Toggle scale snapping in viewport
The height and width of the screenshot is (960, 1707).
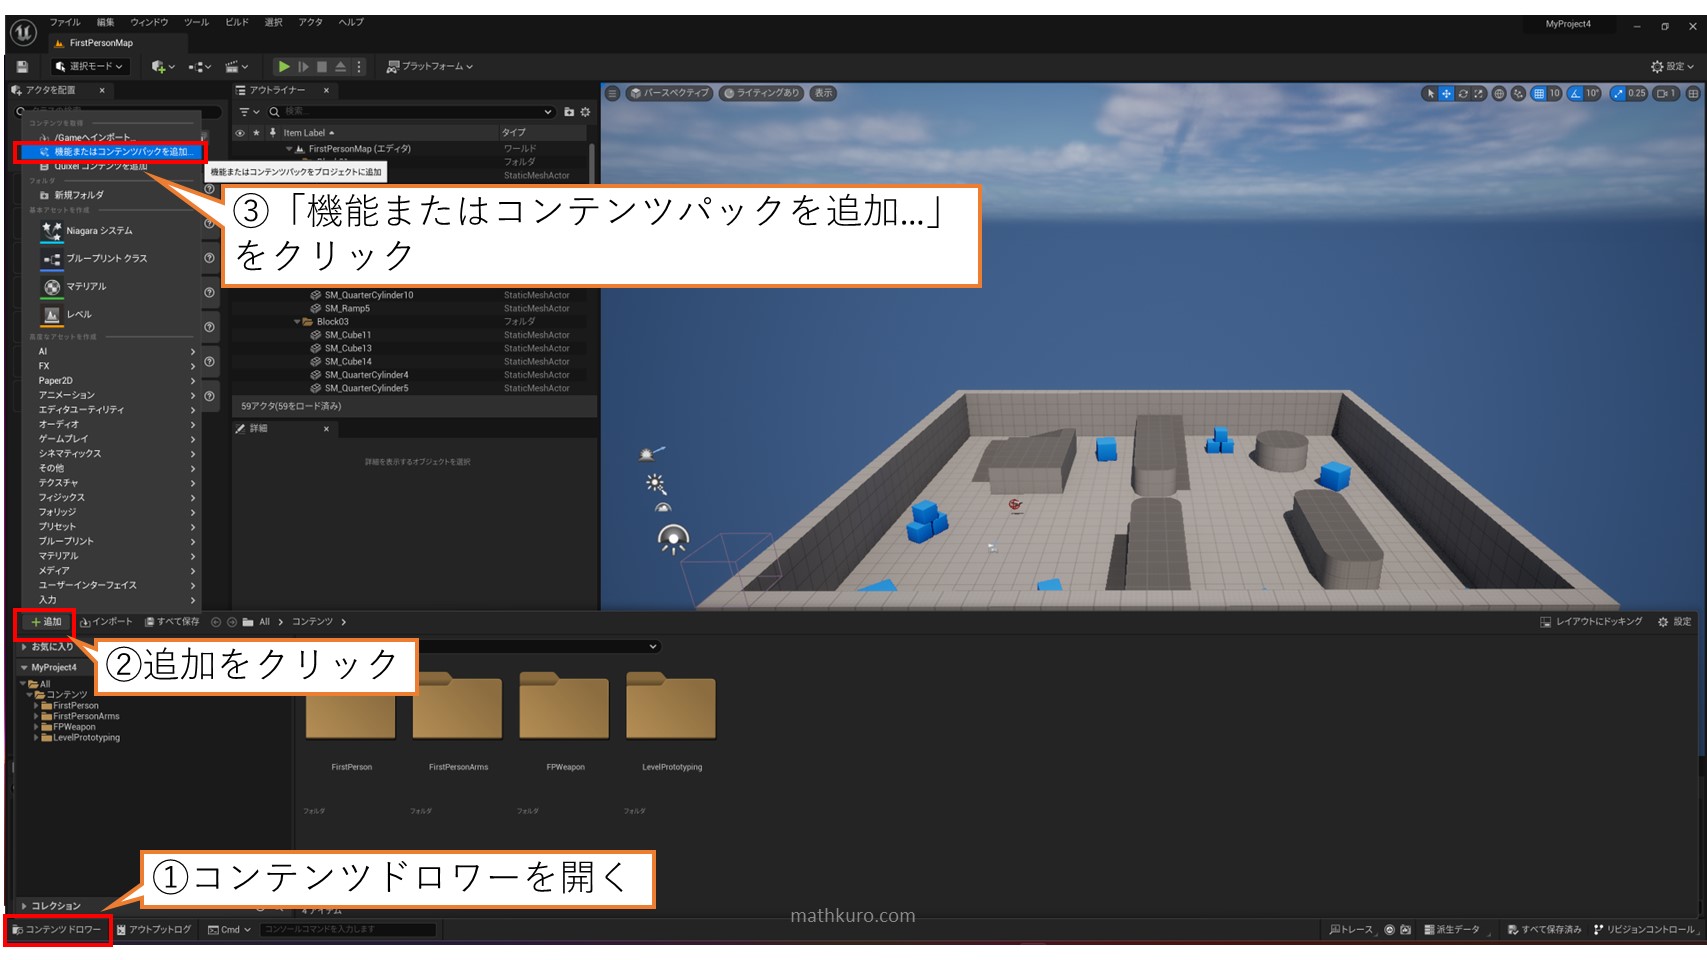click(x=1618, y=93)
